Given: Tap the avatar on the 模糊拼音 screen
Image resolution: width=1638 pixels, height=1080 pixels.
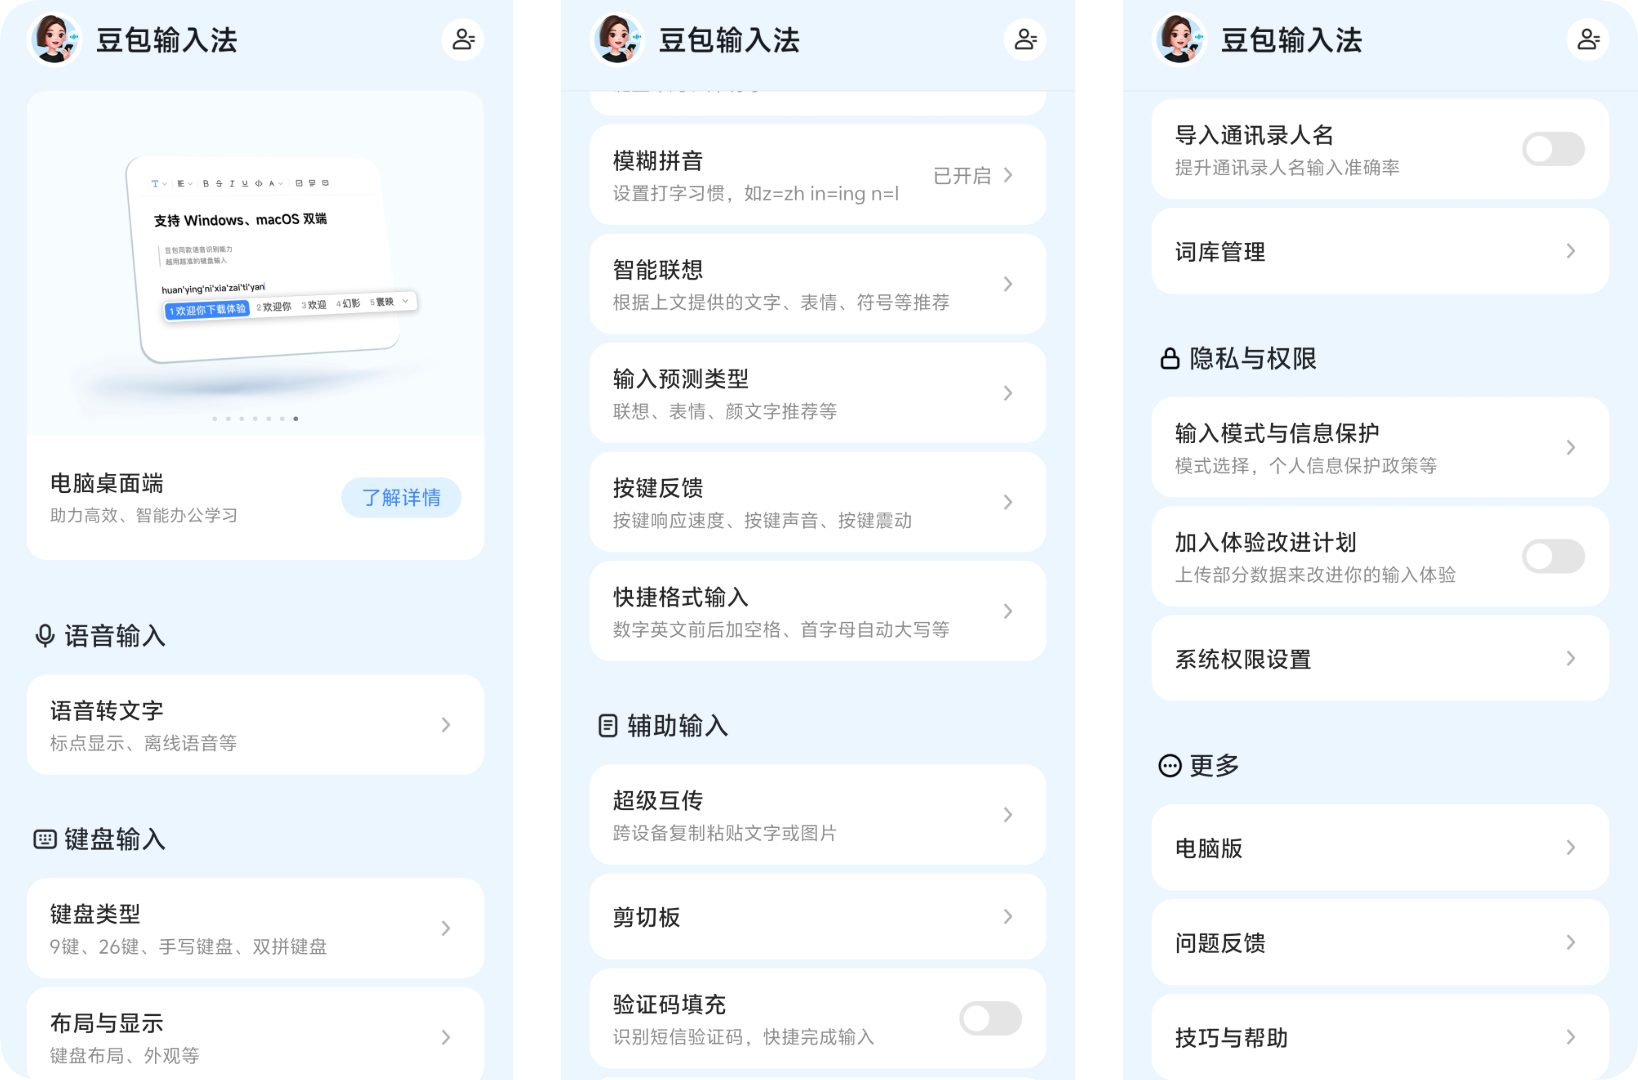Looking at the screenshot, I should click(618, 39).
